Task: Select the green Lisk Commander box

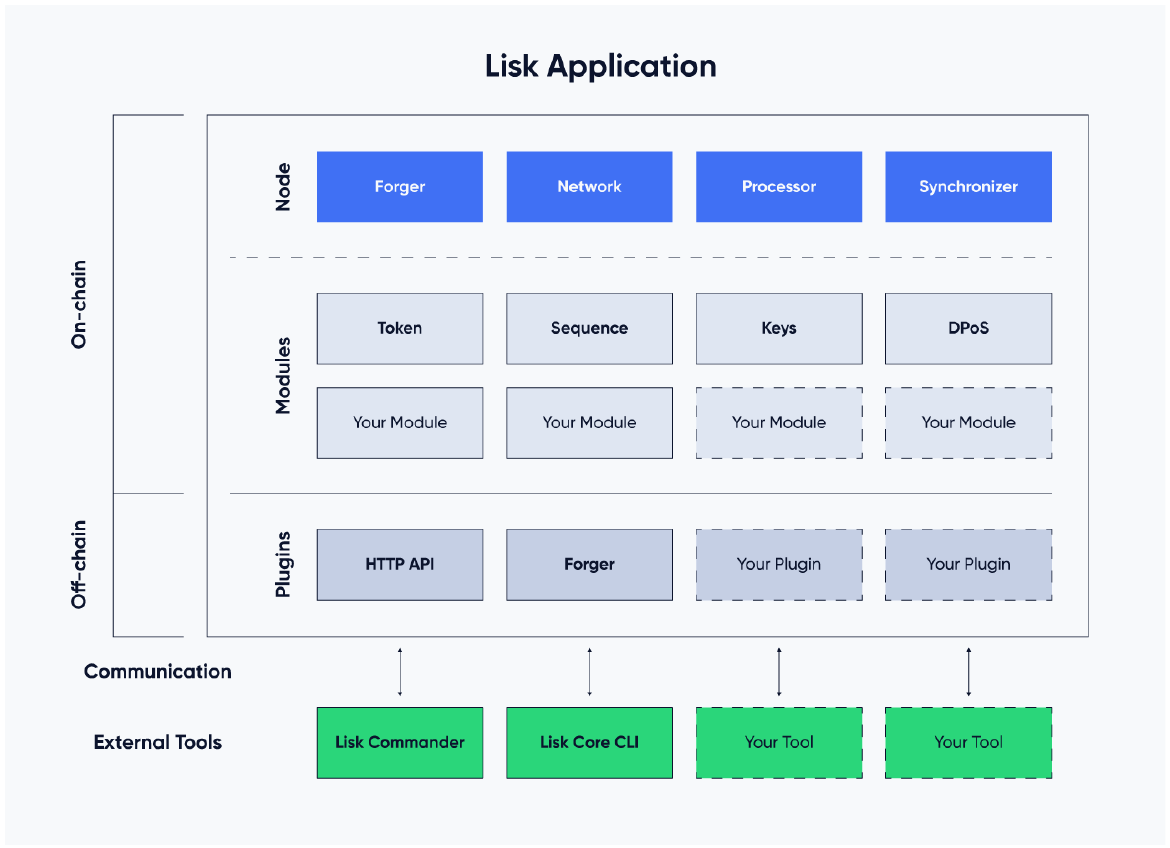Action: coord(400,743)
